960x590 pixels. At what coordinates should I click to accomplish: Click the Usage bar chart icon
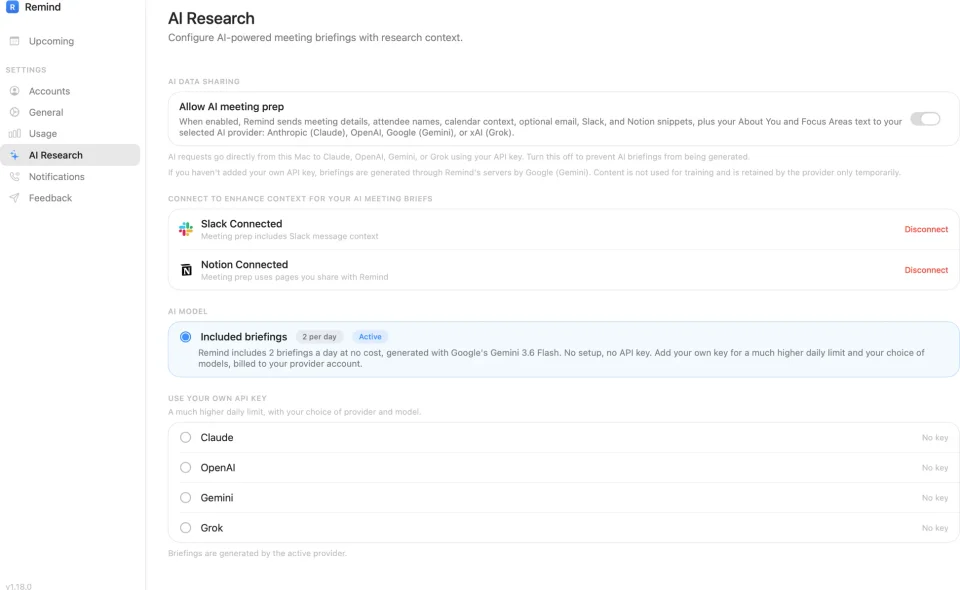(x=15, y=133)
